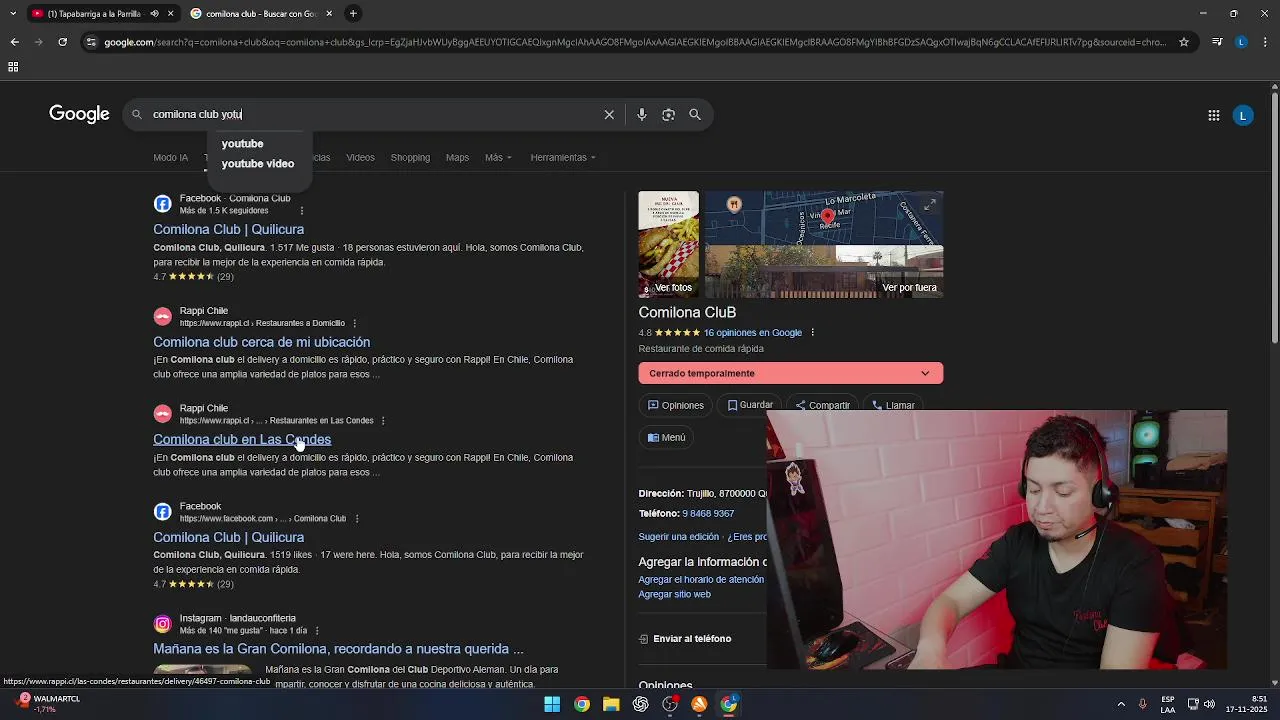This screenshot has width=1280, height=720.
Task: Switch to the Modo IA tab
Action: 170,158
